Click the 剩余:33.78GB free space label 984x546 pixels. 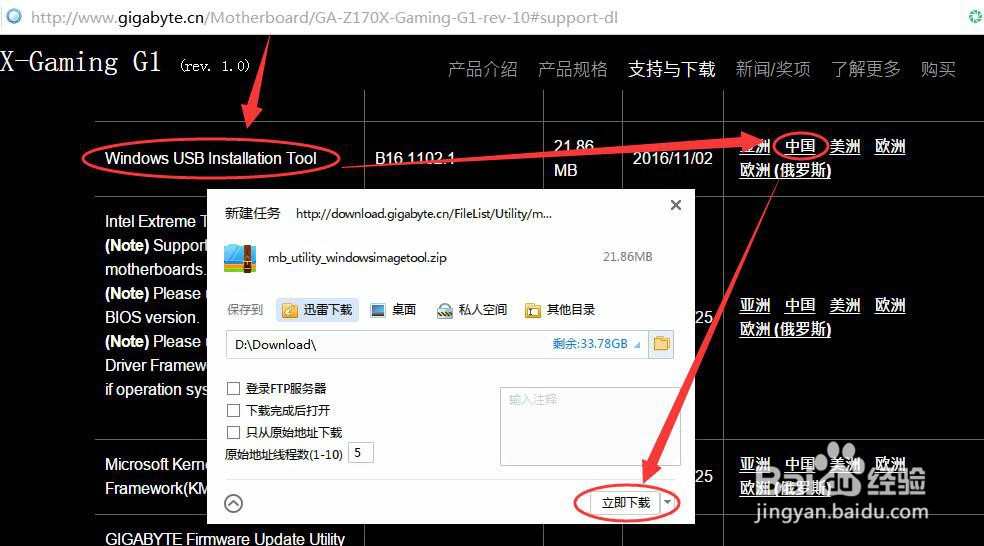[590, 344]
